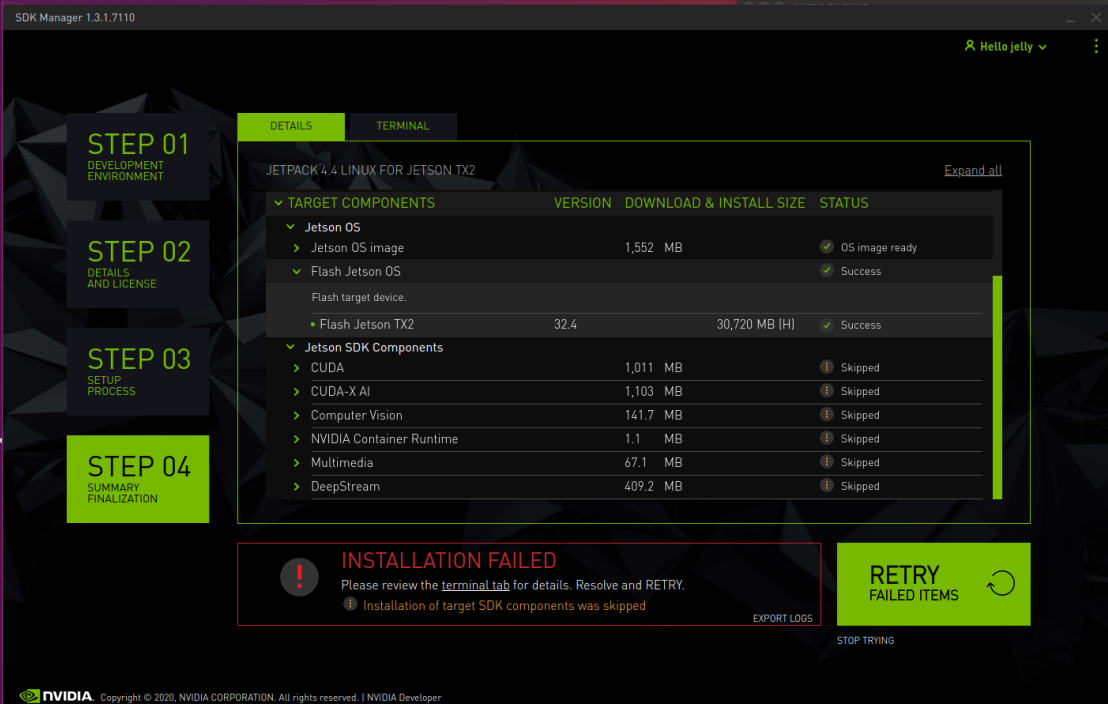Click the NVIDIA logo in footer

pyautogui.click(x=56, y=696)
